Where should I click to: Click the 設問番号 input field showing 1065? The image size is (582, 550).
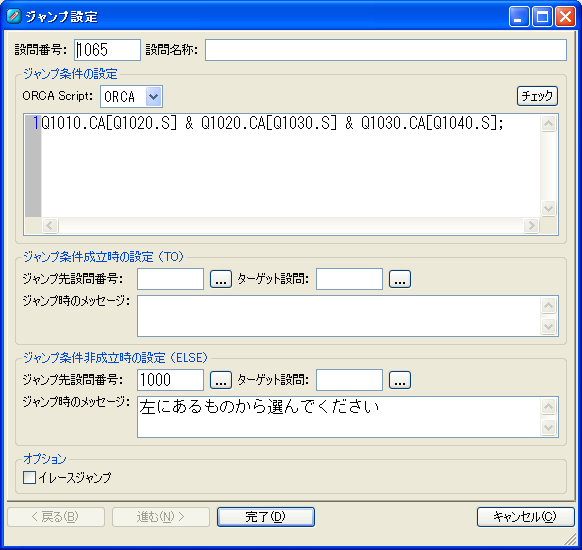(107, 50)
